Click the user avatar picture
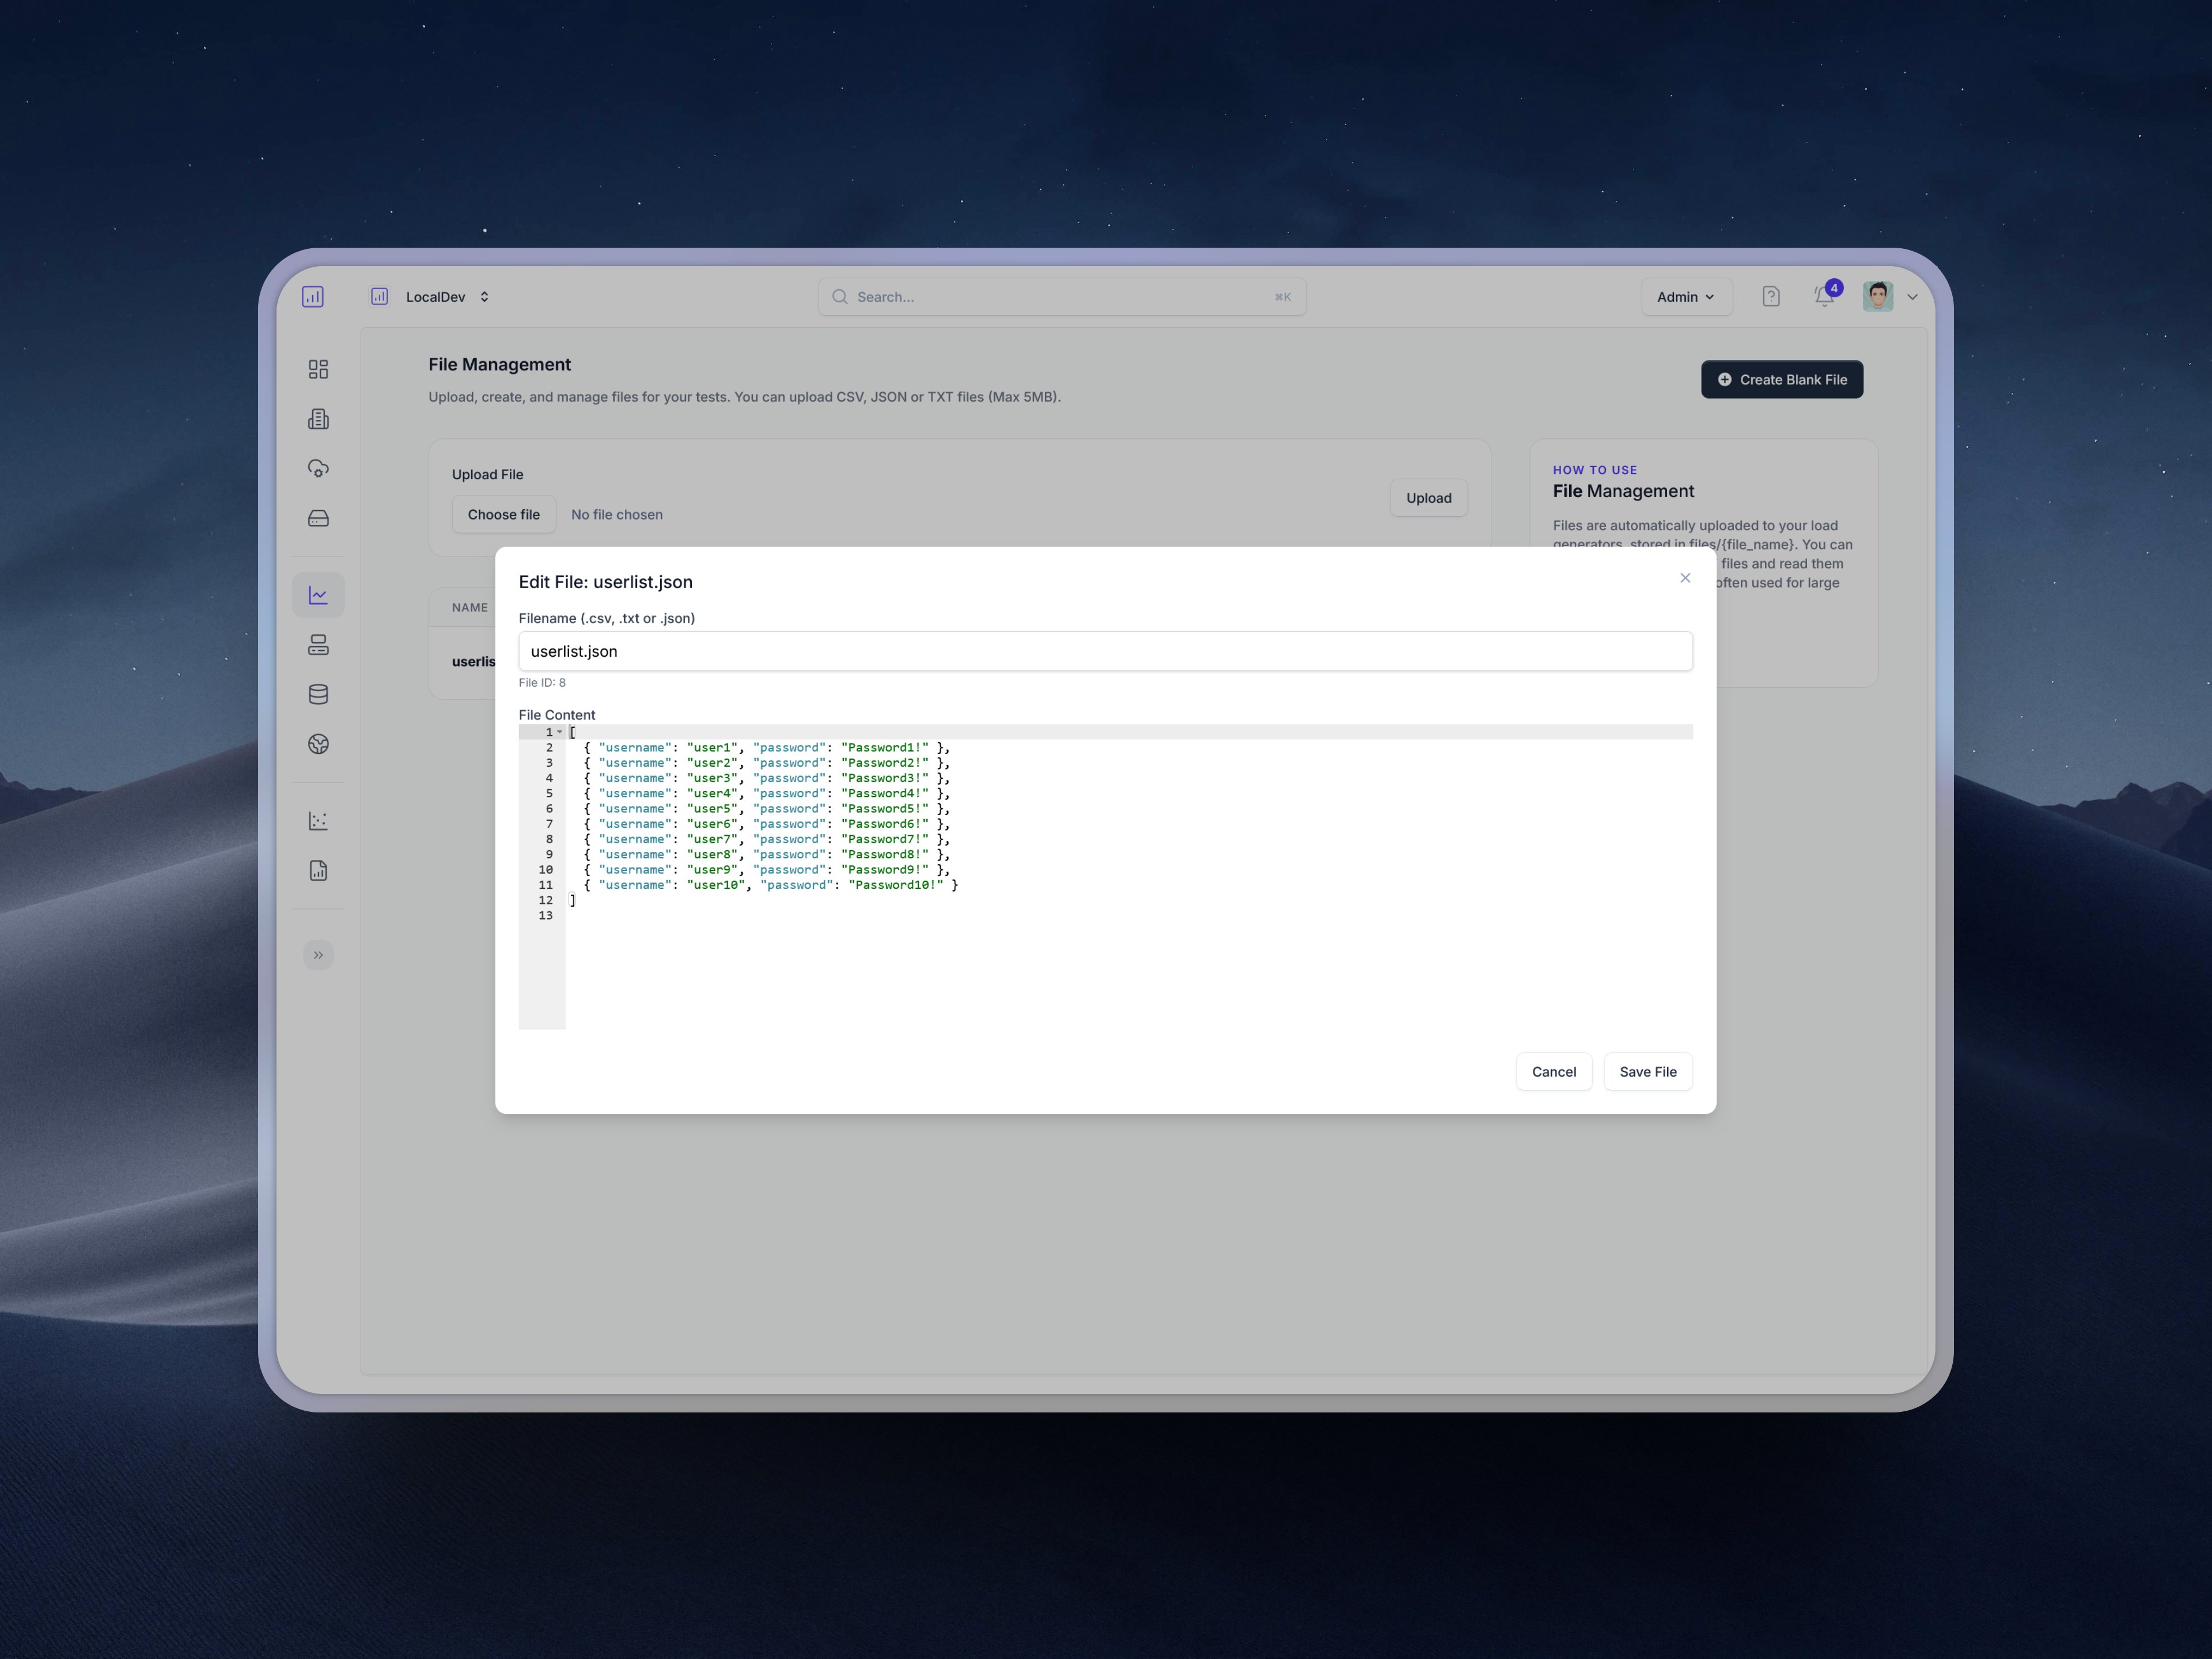Viewport: 2212px width, 1659px height. [1878, 297]
